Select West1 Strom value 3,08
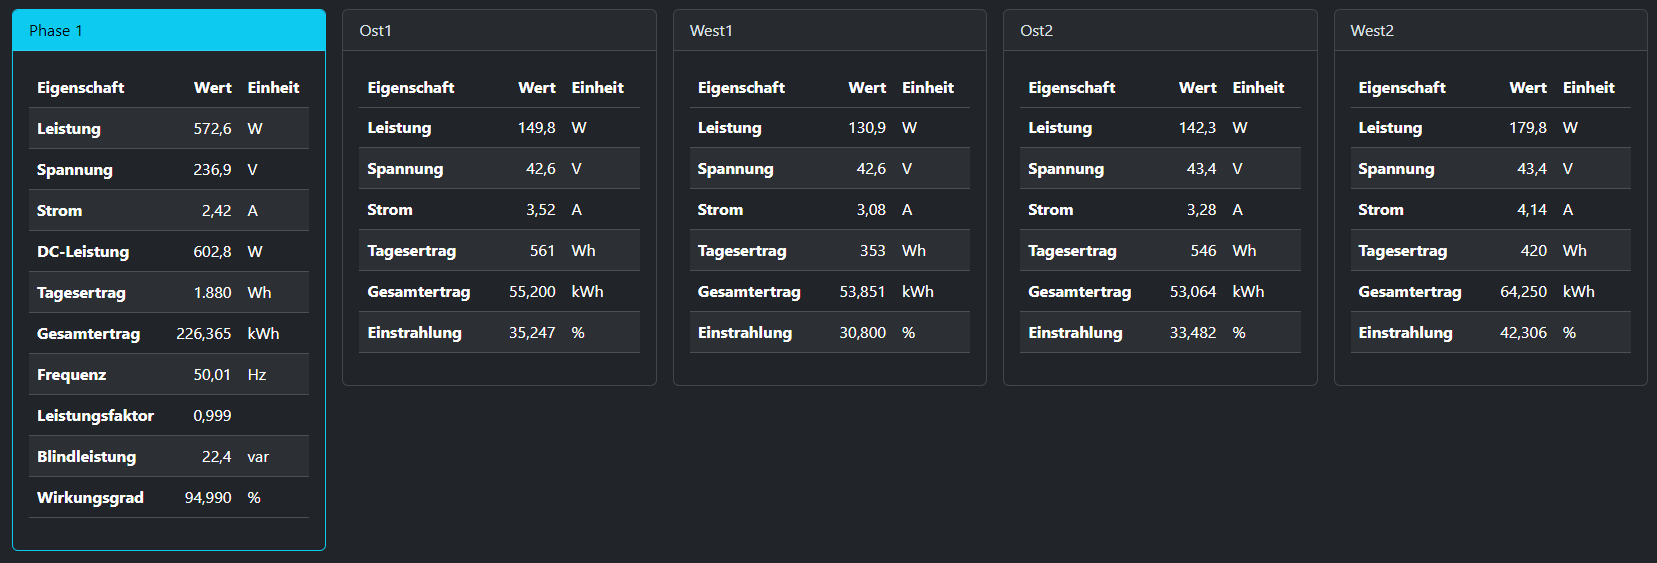This screenshot has height=563, width=1657. pos(871,210)
